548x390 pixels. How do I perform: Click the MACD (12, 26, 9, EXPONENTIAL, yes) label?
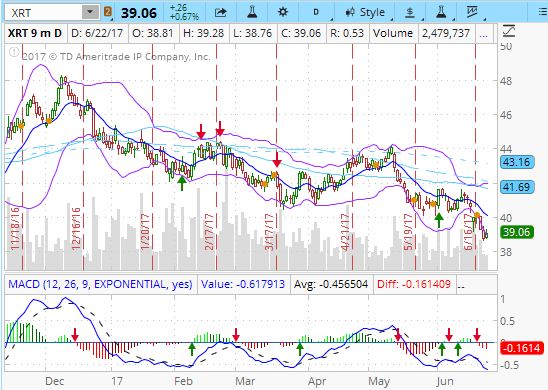tap(100, 284)
